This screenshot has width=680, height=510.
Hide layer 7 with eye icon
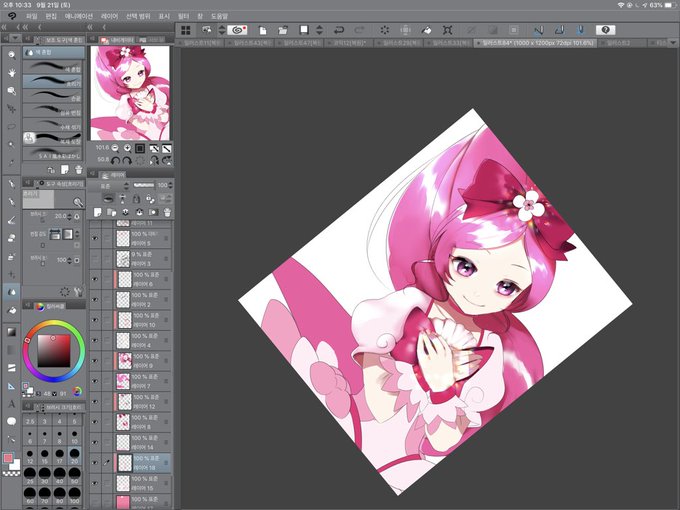pyautogui.click(x=95, y=381)
